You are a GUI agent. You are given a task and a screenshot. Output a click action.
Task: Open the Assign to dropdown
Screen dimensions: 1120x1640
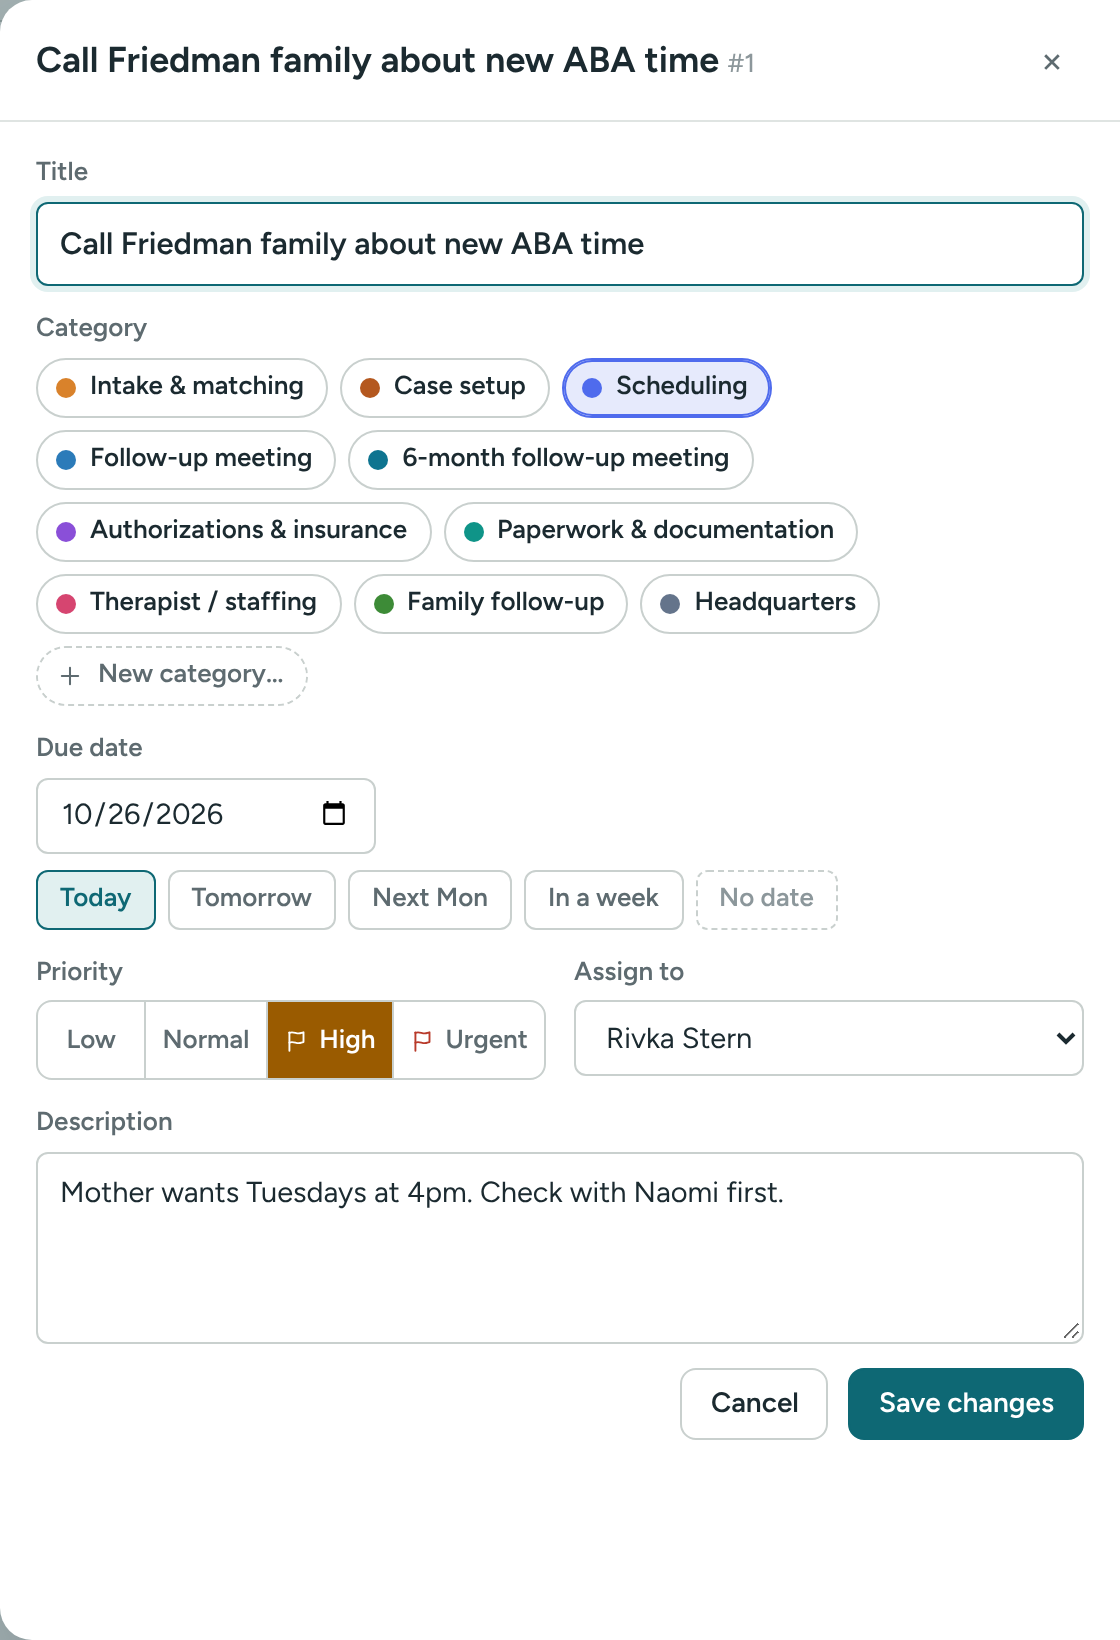click(829, 1038)
